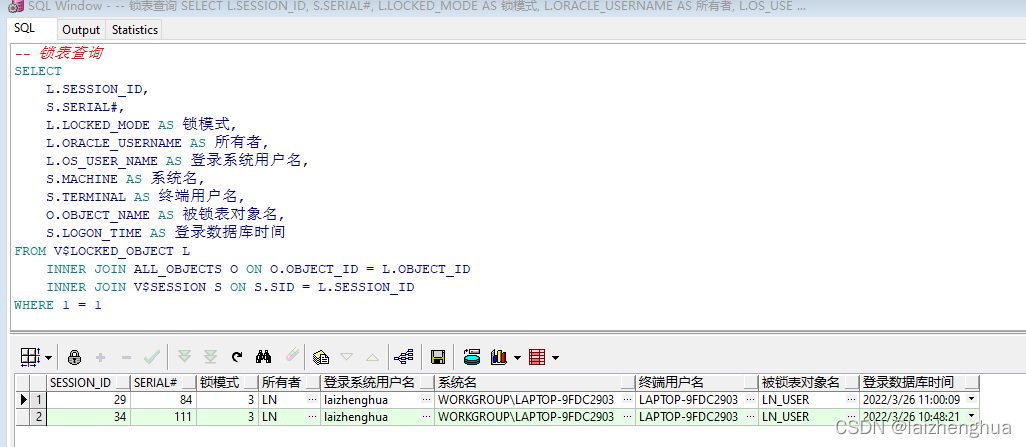Select the SQL tab

coord(23,29)
